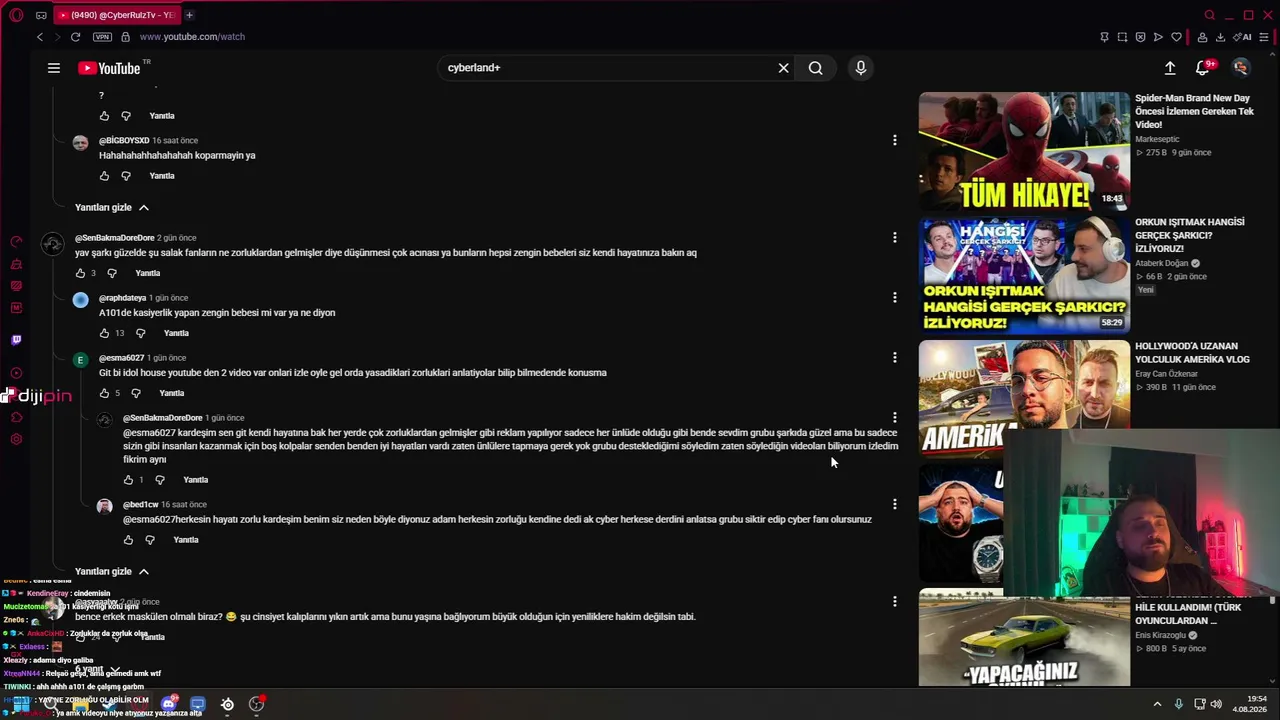The image size is (1280, 720).
Task: Reply to the @BIGBOYSXD comment
Action: point(162,176)
